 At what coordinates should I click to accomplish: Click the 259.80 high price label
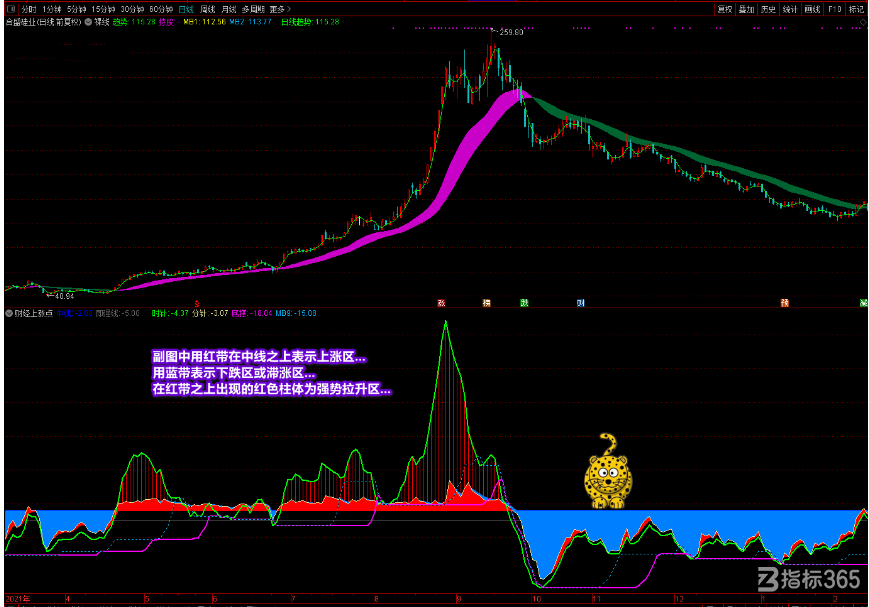coord(510,32)
